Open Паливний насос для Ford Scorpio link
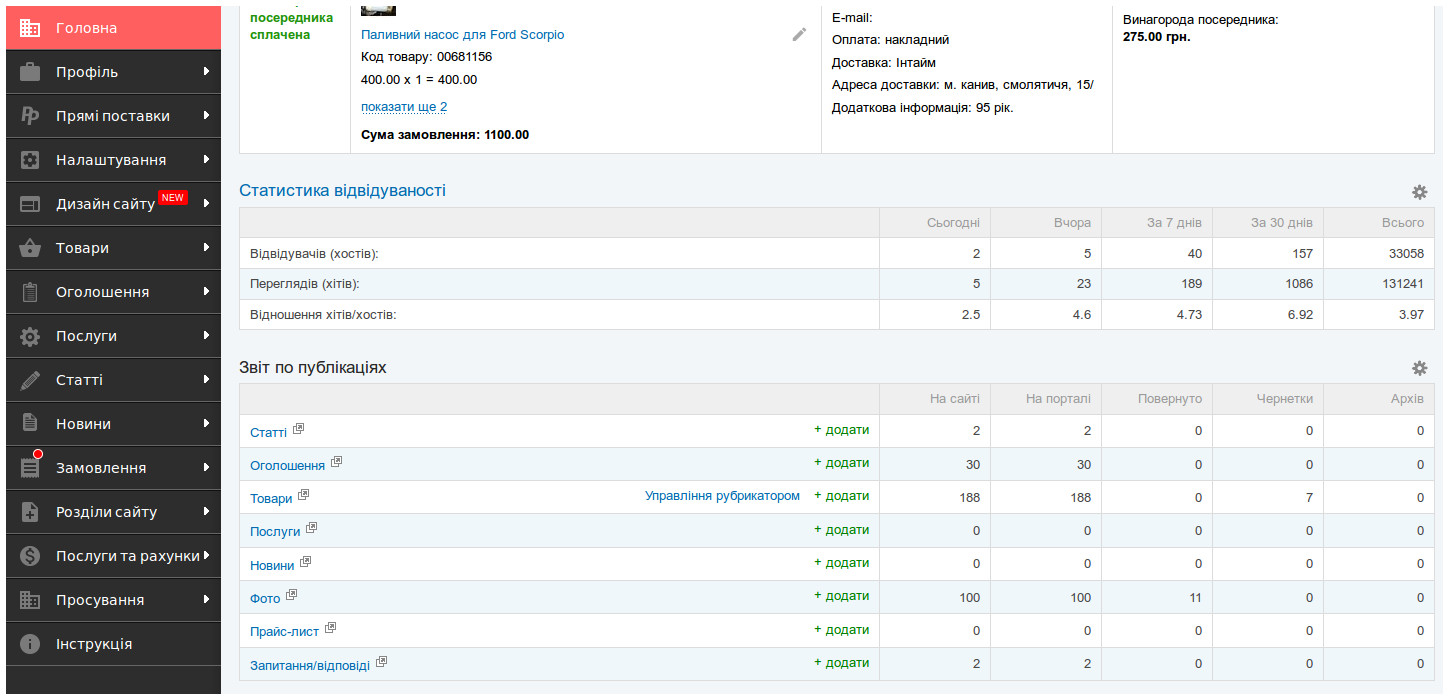Screen dimensions: 1450x700 tap(462, 35)
